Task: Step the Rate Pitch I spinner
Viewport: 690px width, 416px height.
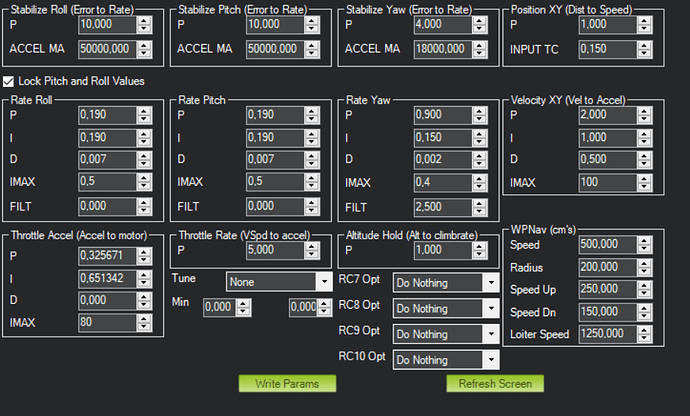Action: tap(312, 138)
